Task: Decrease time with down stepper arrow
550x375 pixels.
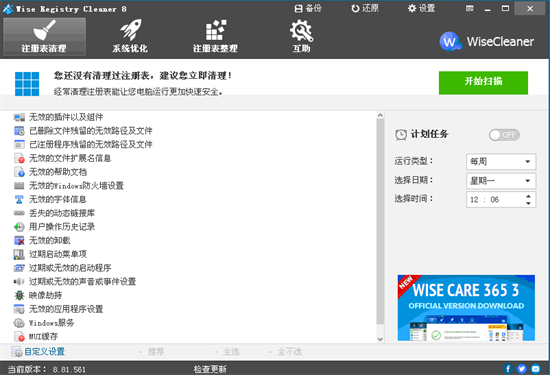Action: (x=528, y=203)
